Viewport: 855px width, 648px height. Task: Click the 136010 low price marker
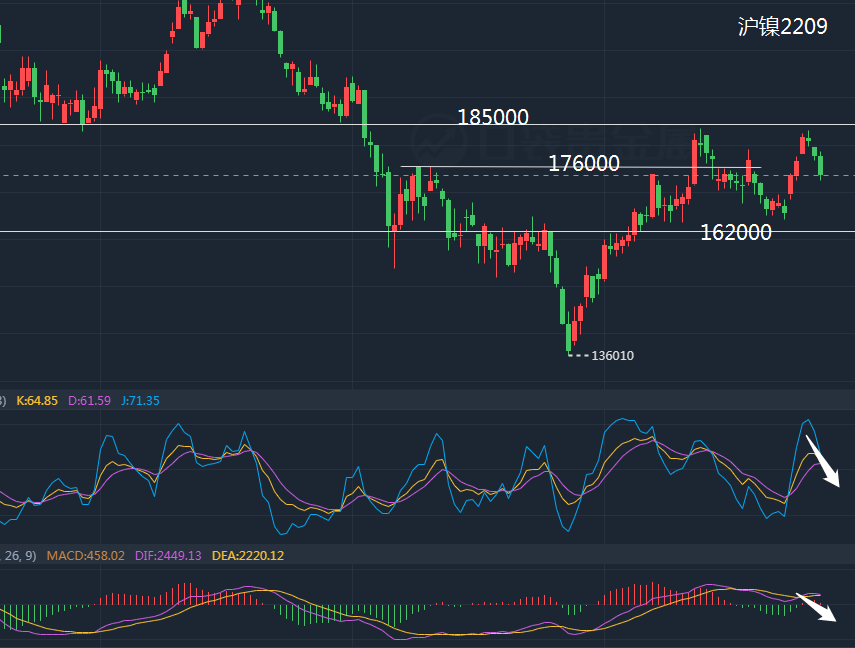(x=612, y=356)
